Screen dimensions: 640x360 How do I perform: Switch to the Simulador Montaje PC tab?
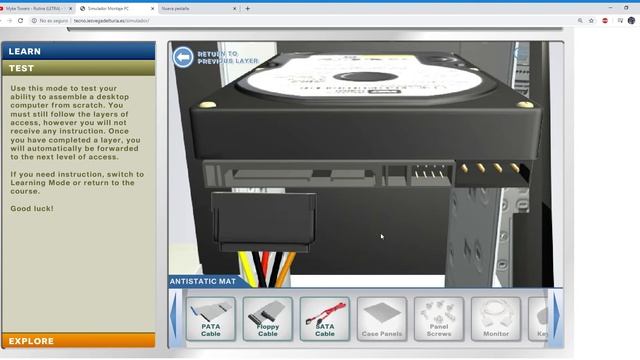[116, 9]
